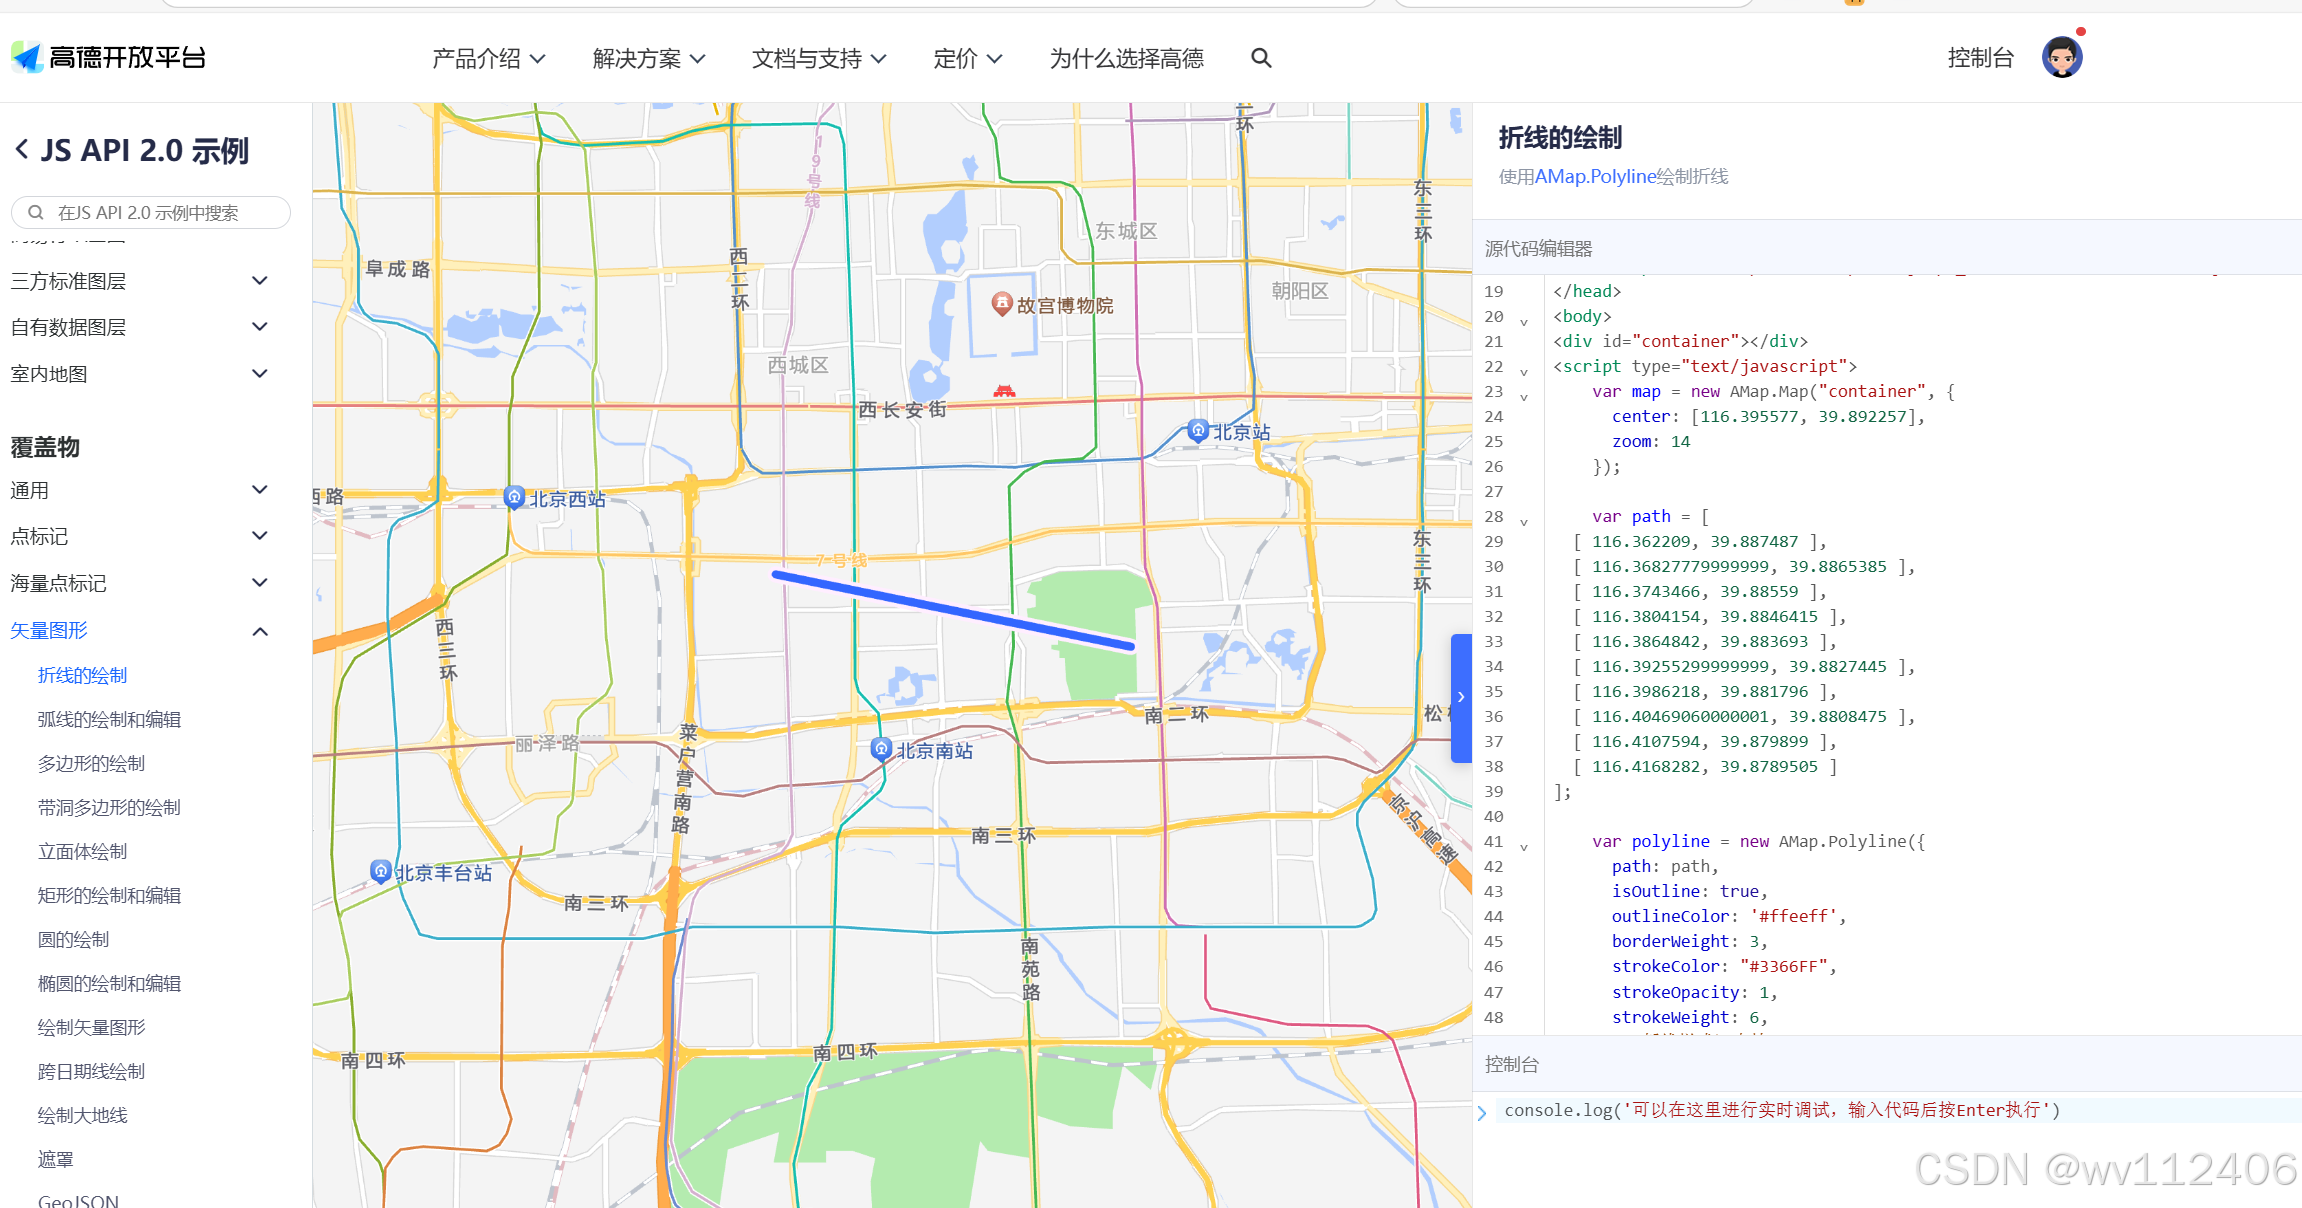Toggle code fold arrow at line 28
Screen dimensions: 2302x1208
[1524, 522]
